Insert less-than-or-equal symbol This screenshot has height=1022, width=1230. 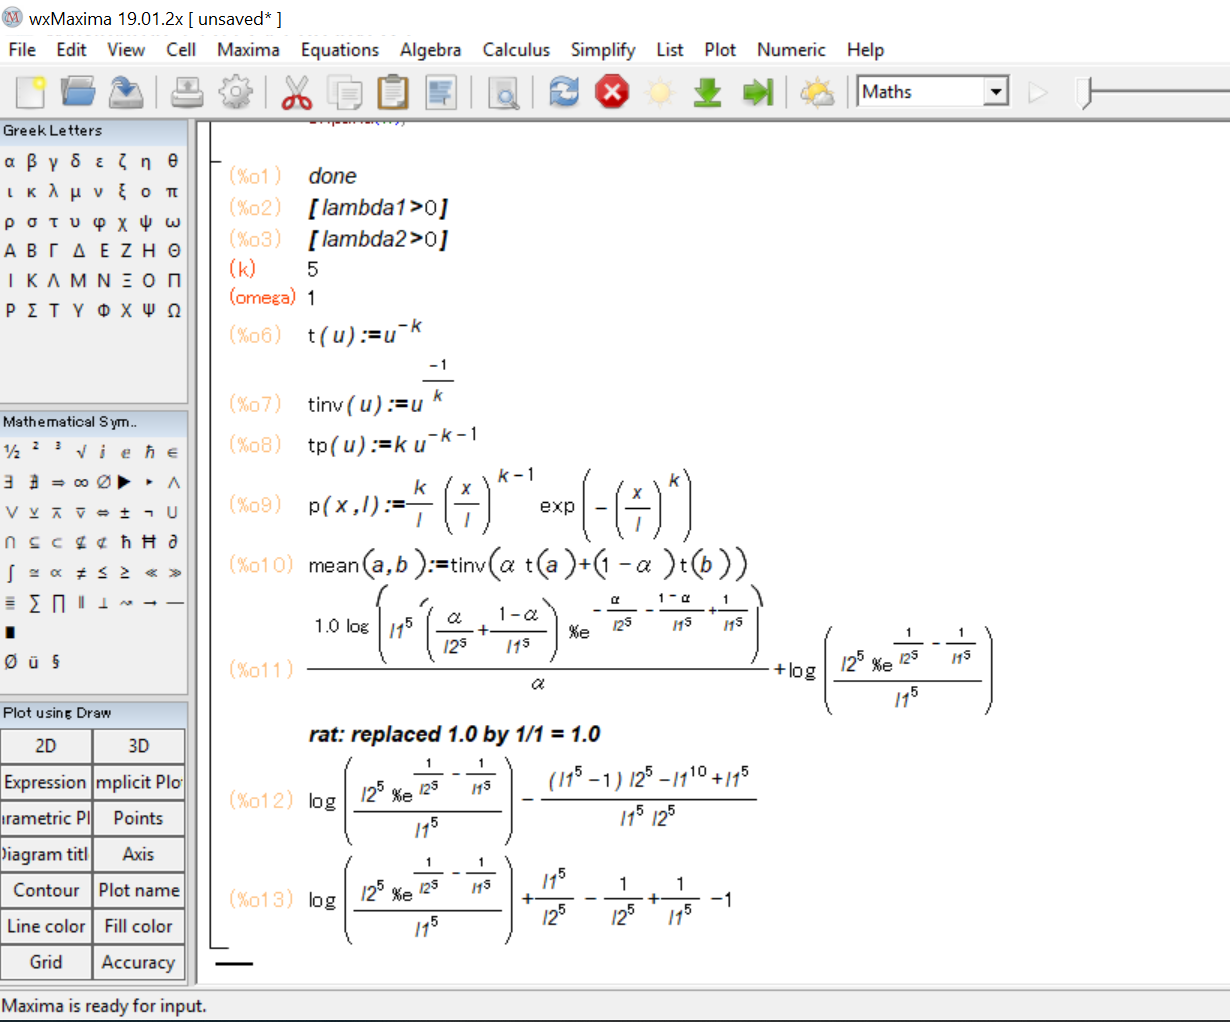(x=103, y=572)
